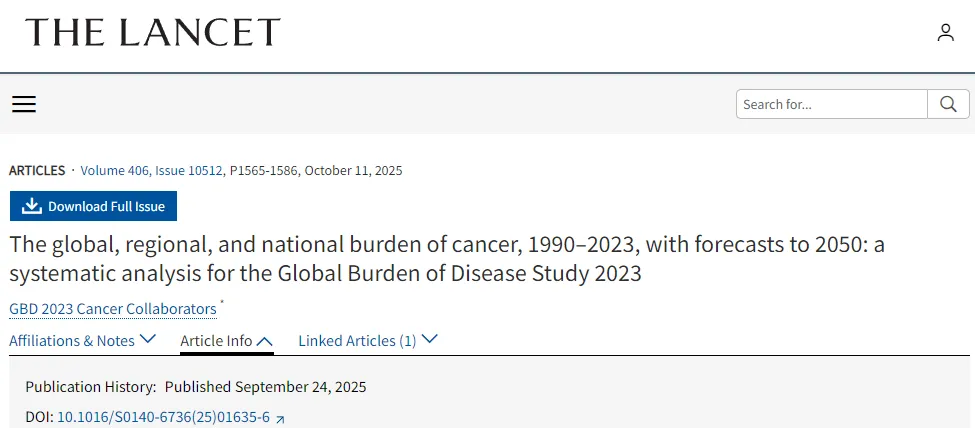Click the page range P1565-1586 text
Screen dimensions: 975x428
(x=263, y=171)
